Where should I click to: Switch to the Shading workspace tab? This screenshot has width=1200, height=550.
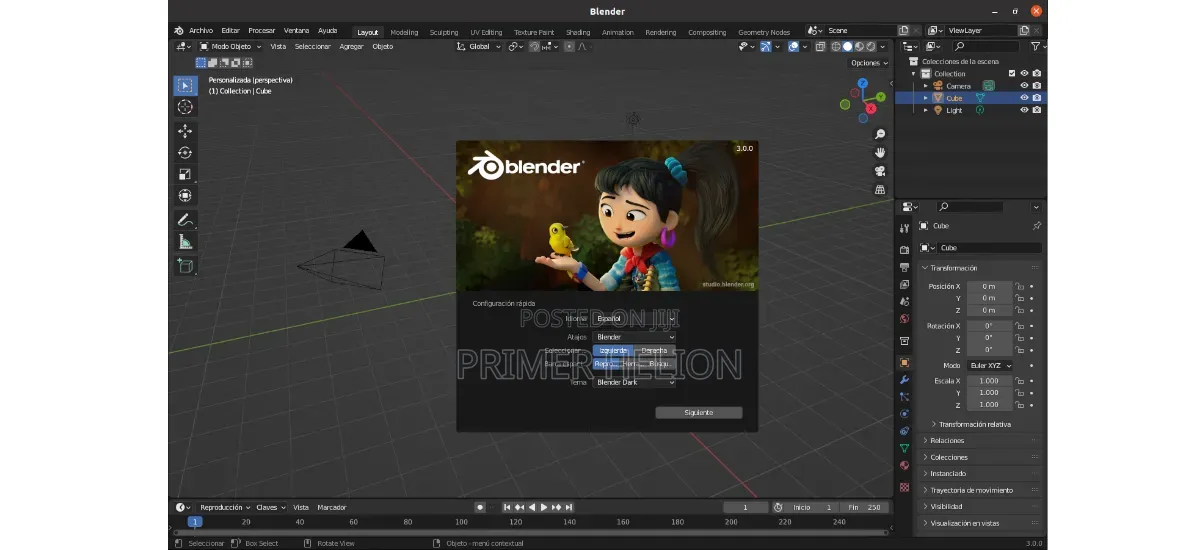pyautogui.click(x=578, y=32)
